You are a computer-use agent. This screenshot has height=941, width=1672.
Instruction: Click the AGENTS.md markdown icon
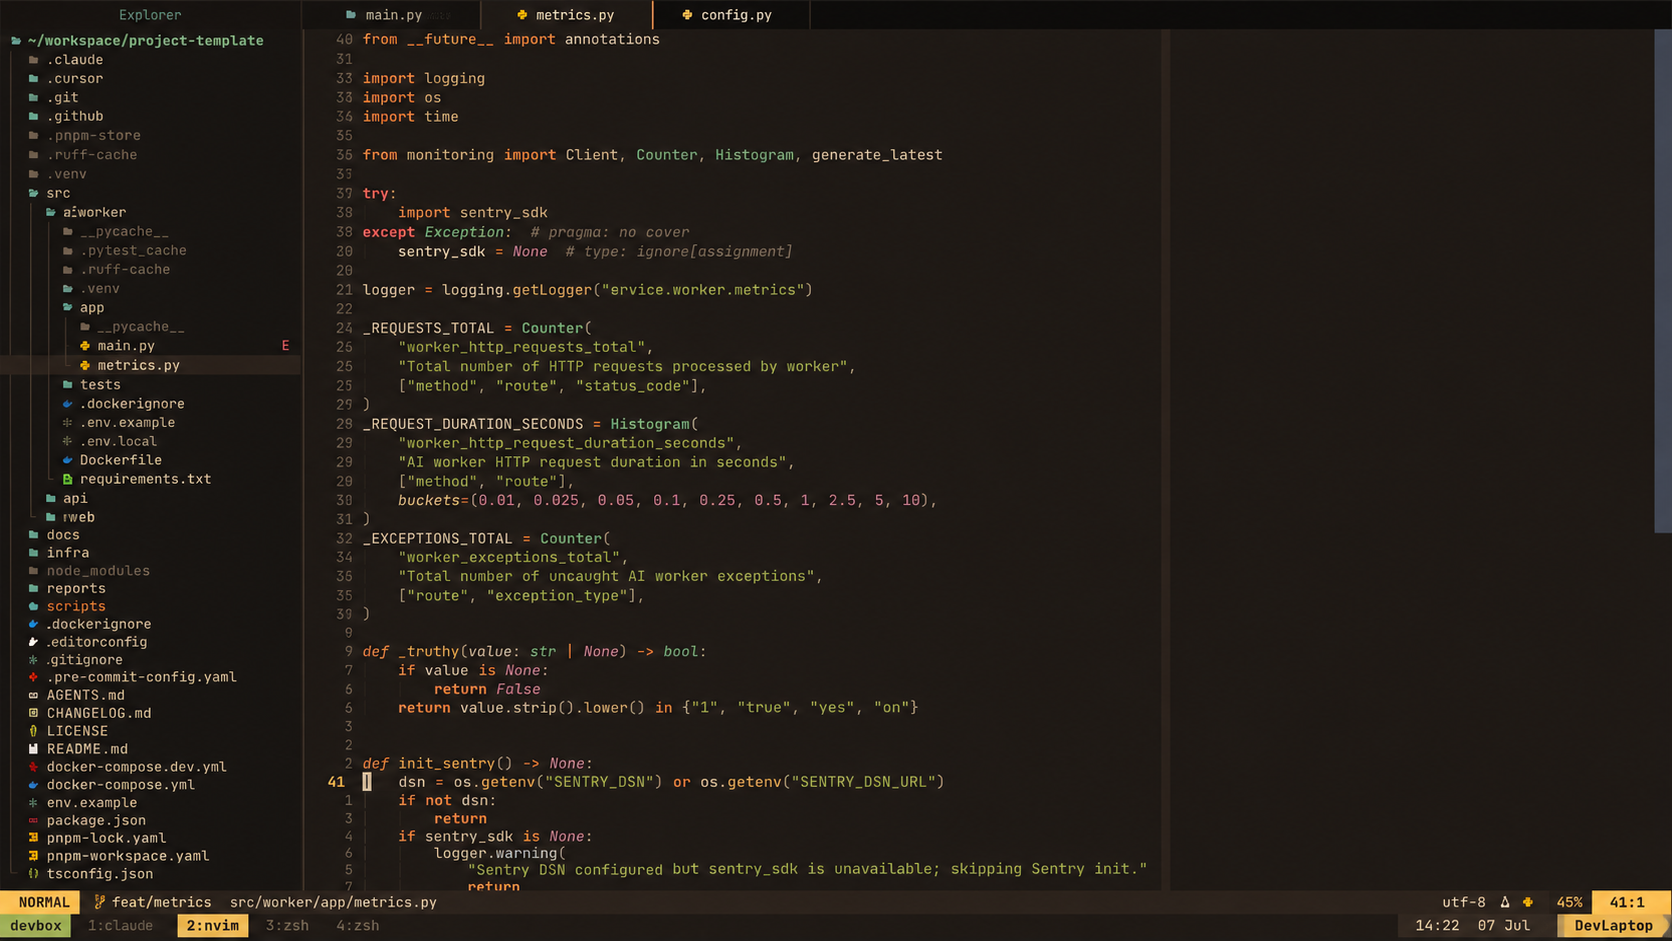[34, 695]
